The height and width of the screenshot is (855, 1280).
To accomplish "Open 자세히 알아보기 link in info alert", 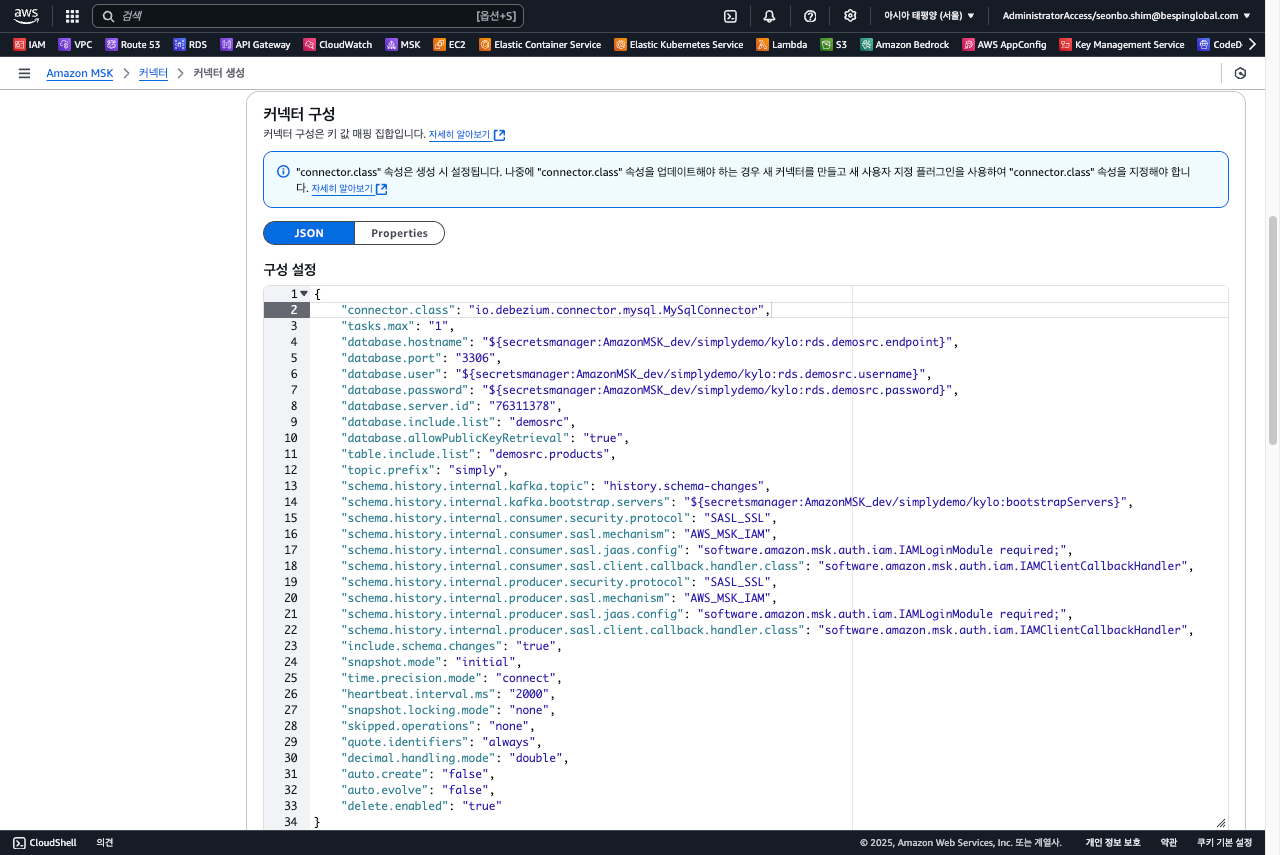I will click(x=349, y=189).
